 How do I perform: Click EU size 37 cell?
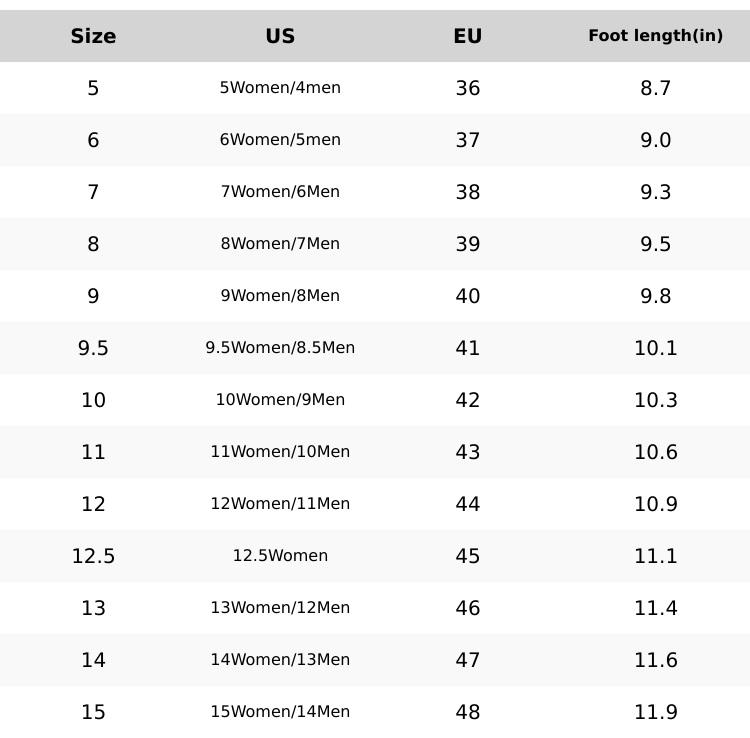467,140
